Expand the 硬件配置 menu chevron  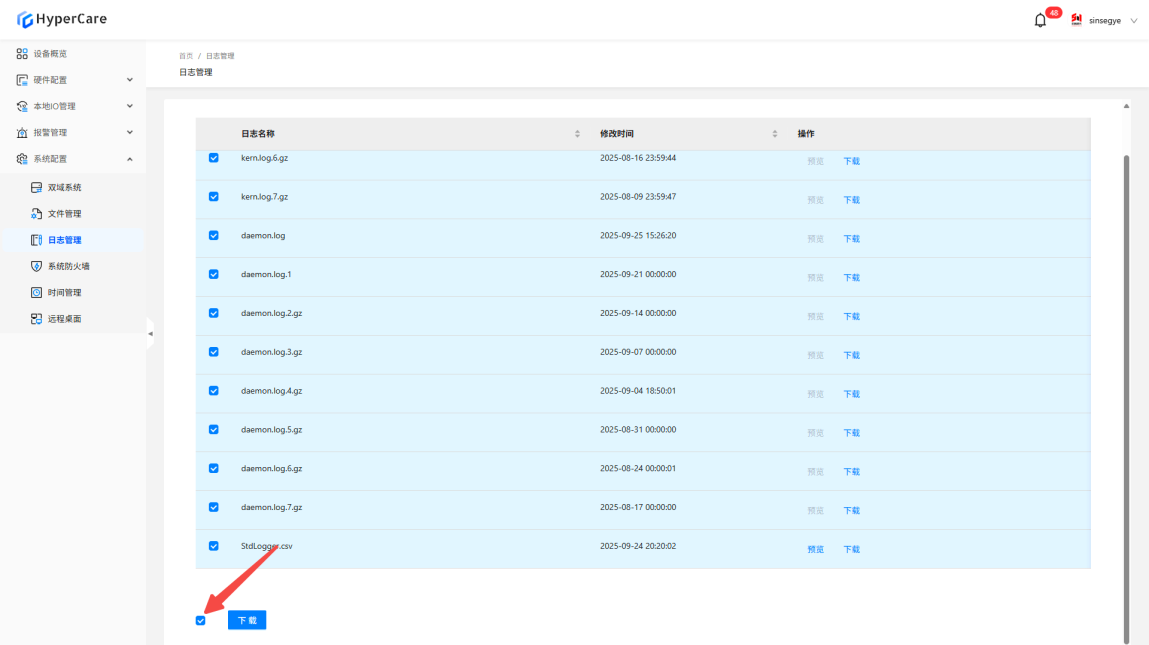click(x=129, y=80)
